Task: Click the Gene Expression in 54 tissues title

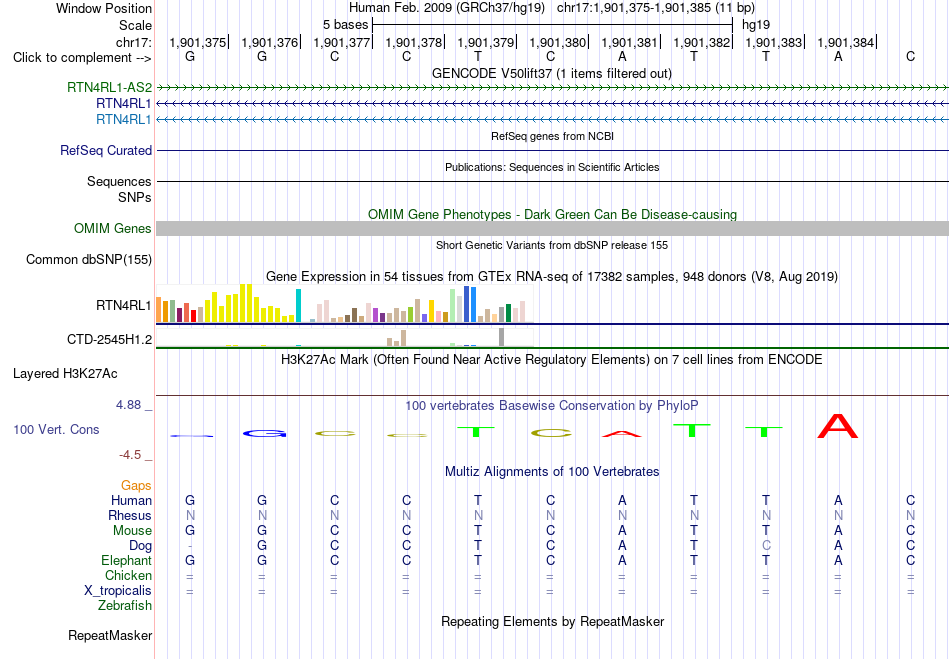Action: 552,277
